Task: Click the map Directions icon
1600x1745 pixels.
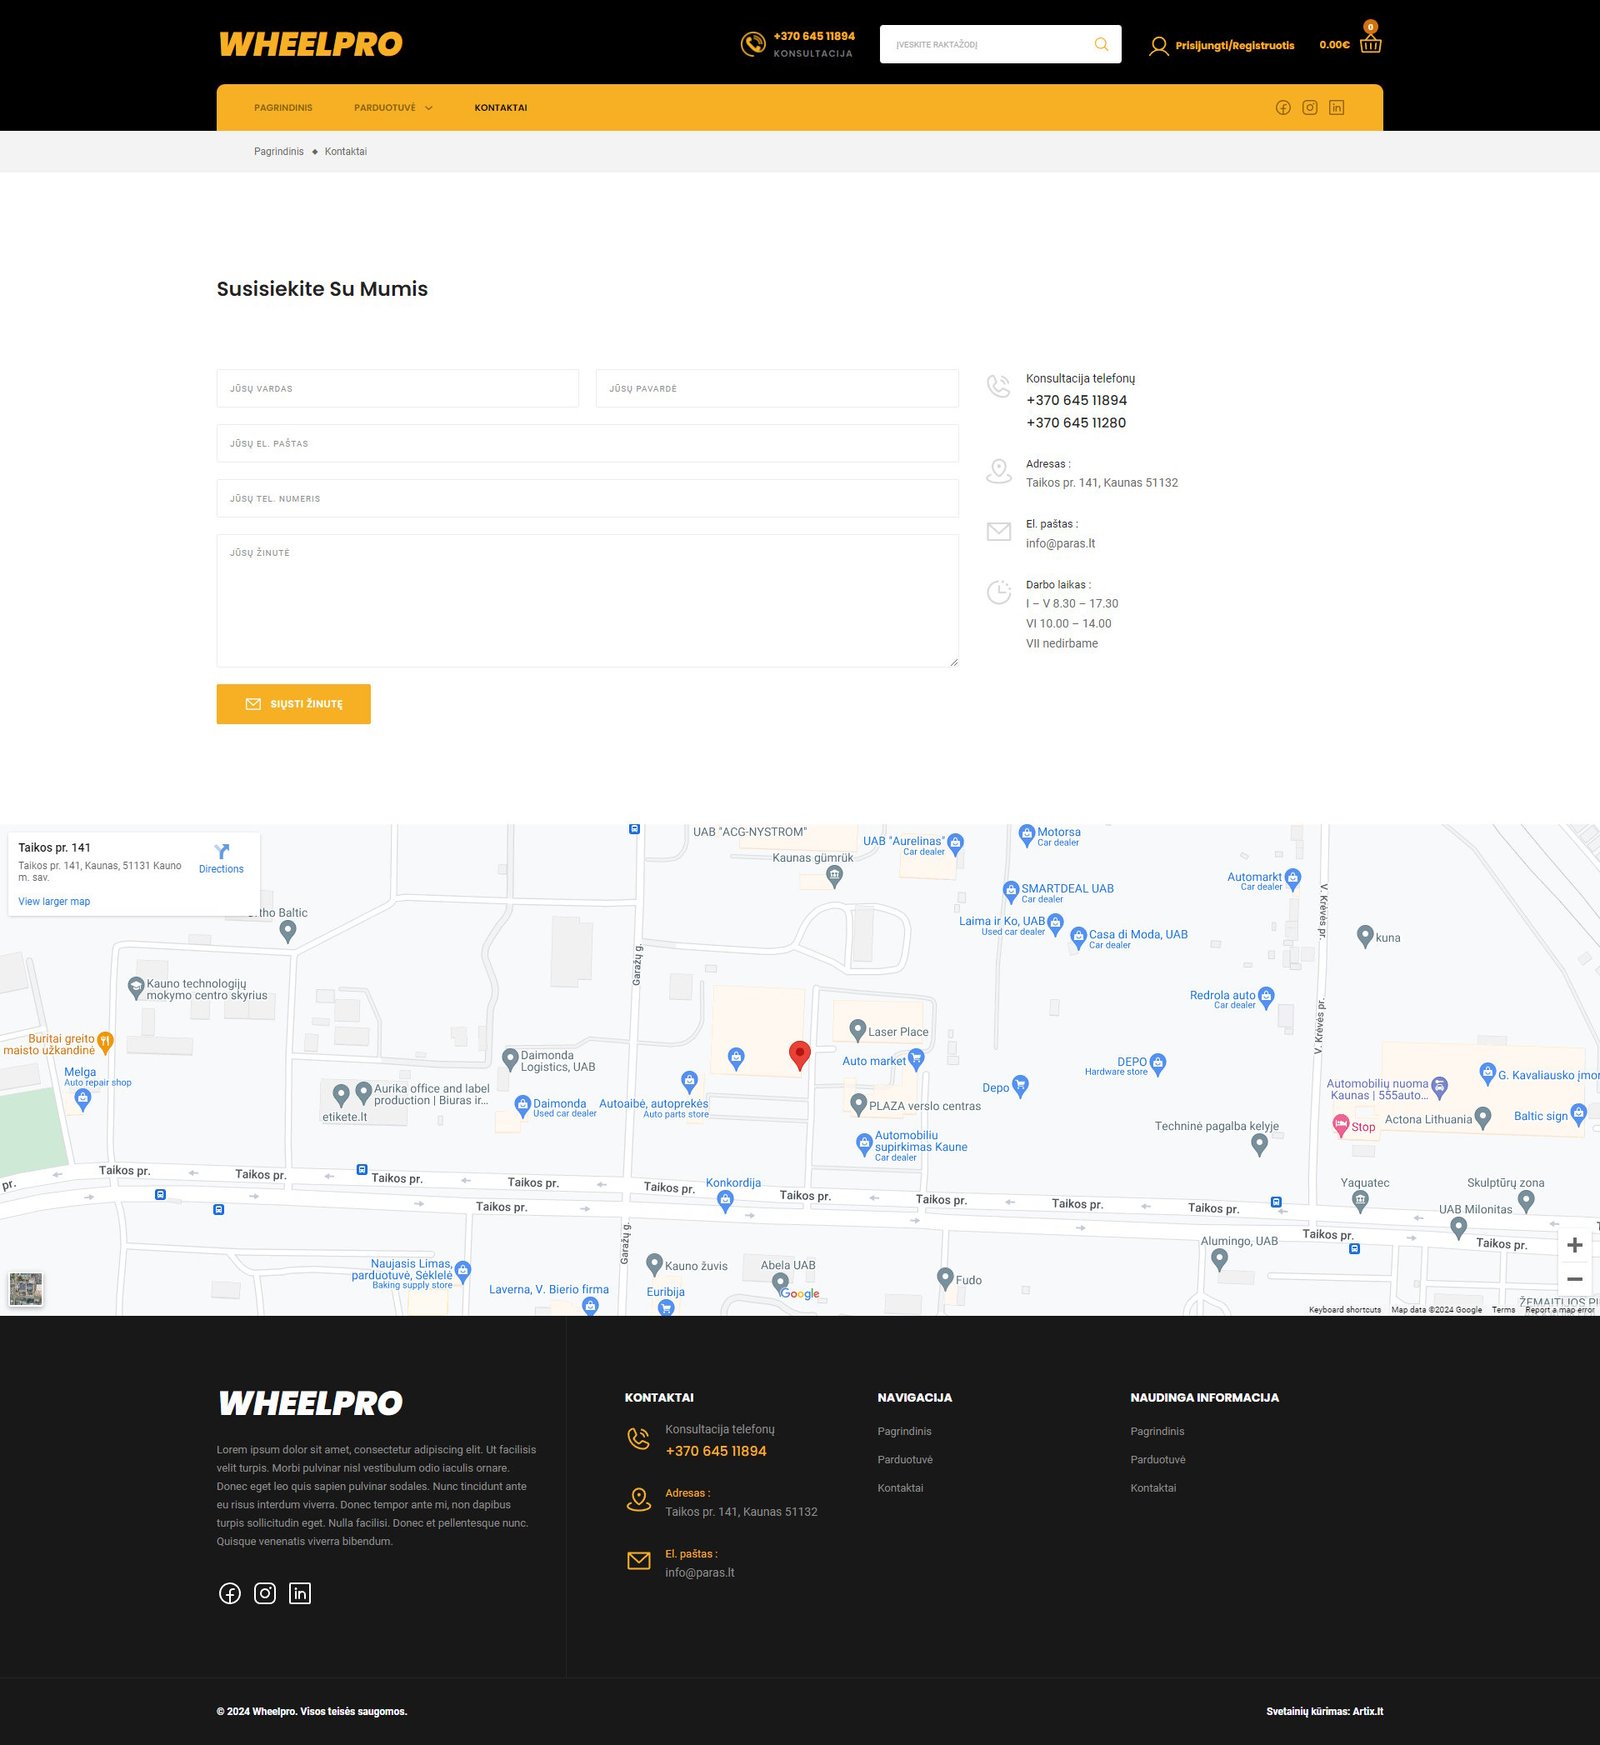Action: (221, 852)
